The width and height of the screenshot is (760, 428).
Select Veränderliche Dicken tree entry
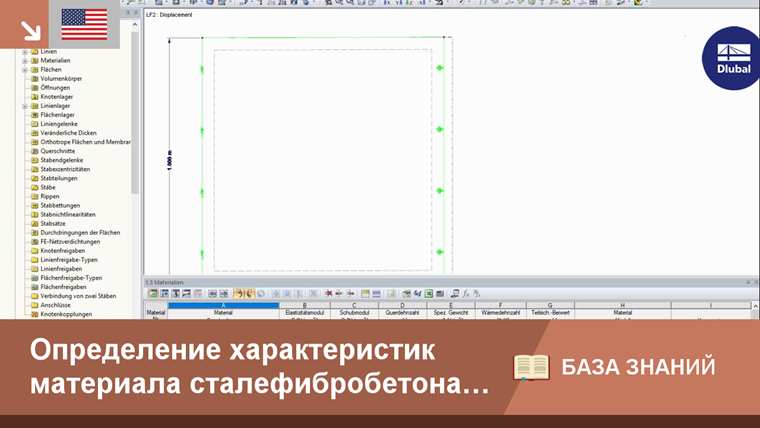[68, 133]
